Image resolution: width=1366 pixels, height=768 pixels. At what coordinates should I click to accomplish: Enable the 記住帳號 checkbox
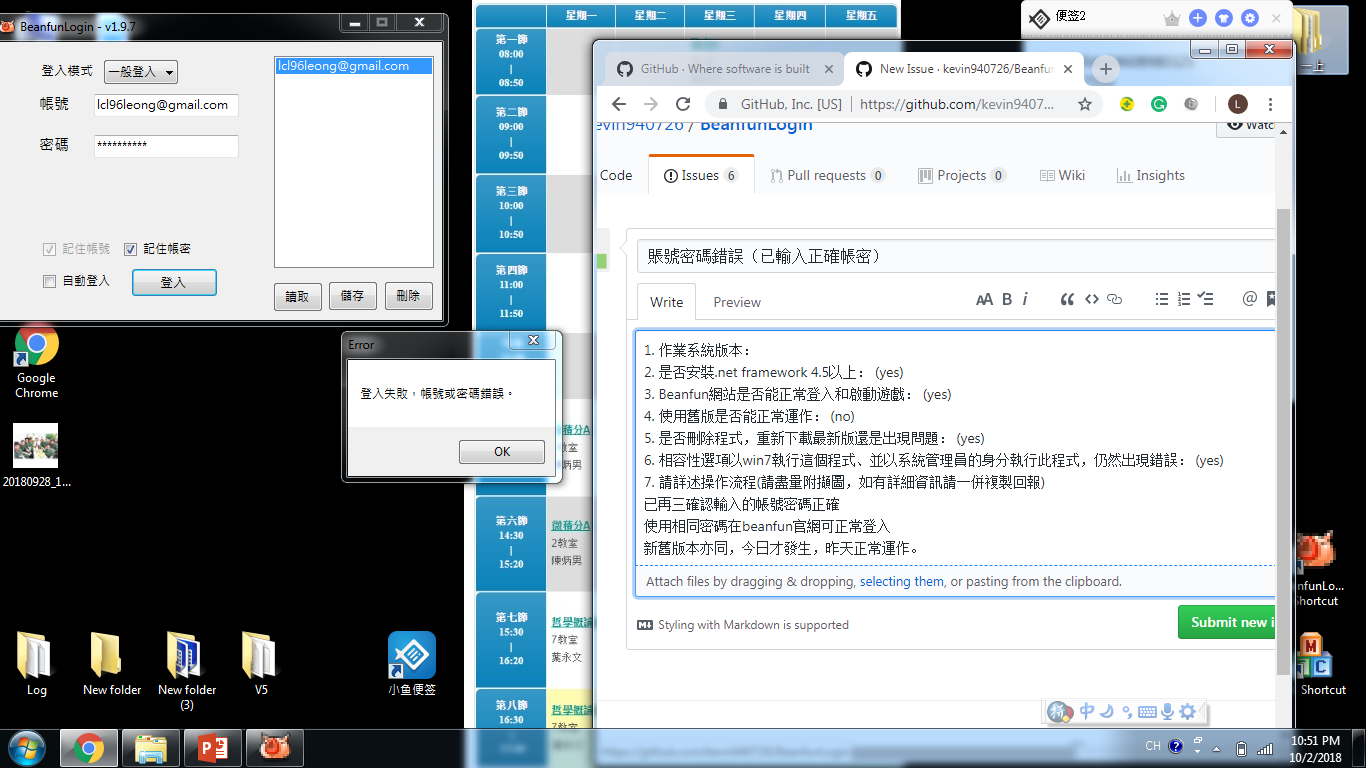tap(50, 249)
